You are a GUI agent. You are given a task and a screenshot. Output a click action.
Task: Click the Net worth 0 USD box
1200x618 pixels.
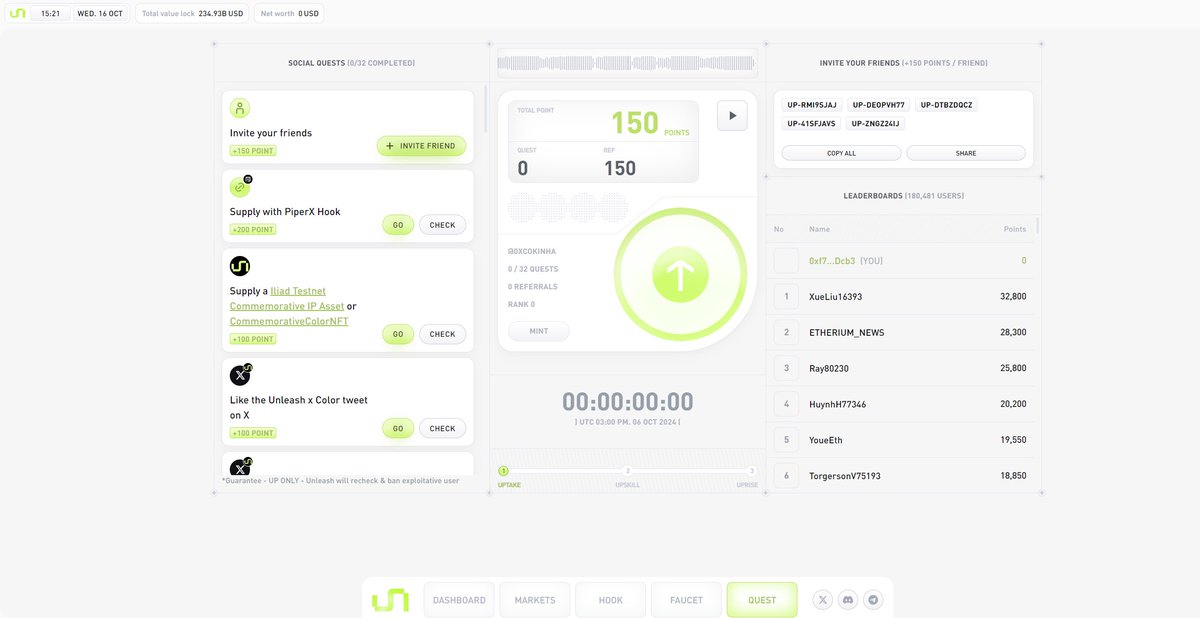click(289, 14)
